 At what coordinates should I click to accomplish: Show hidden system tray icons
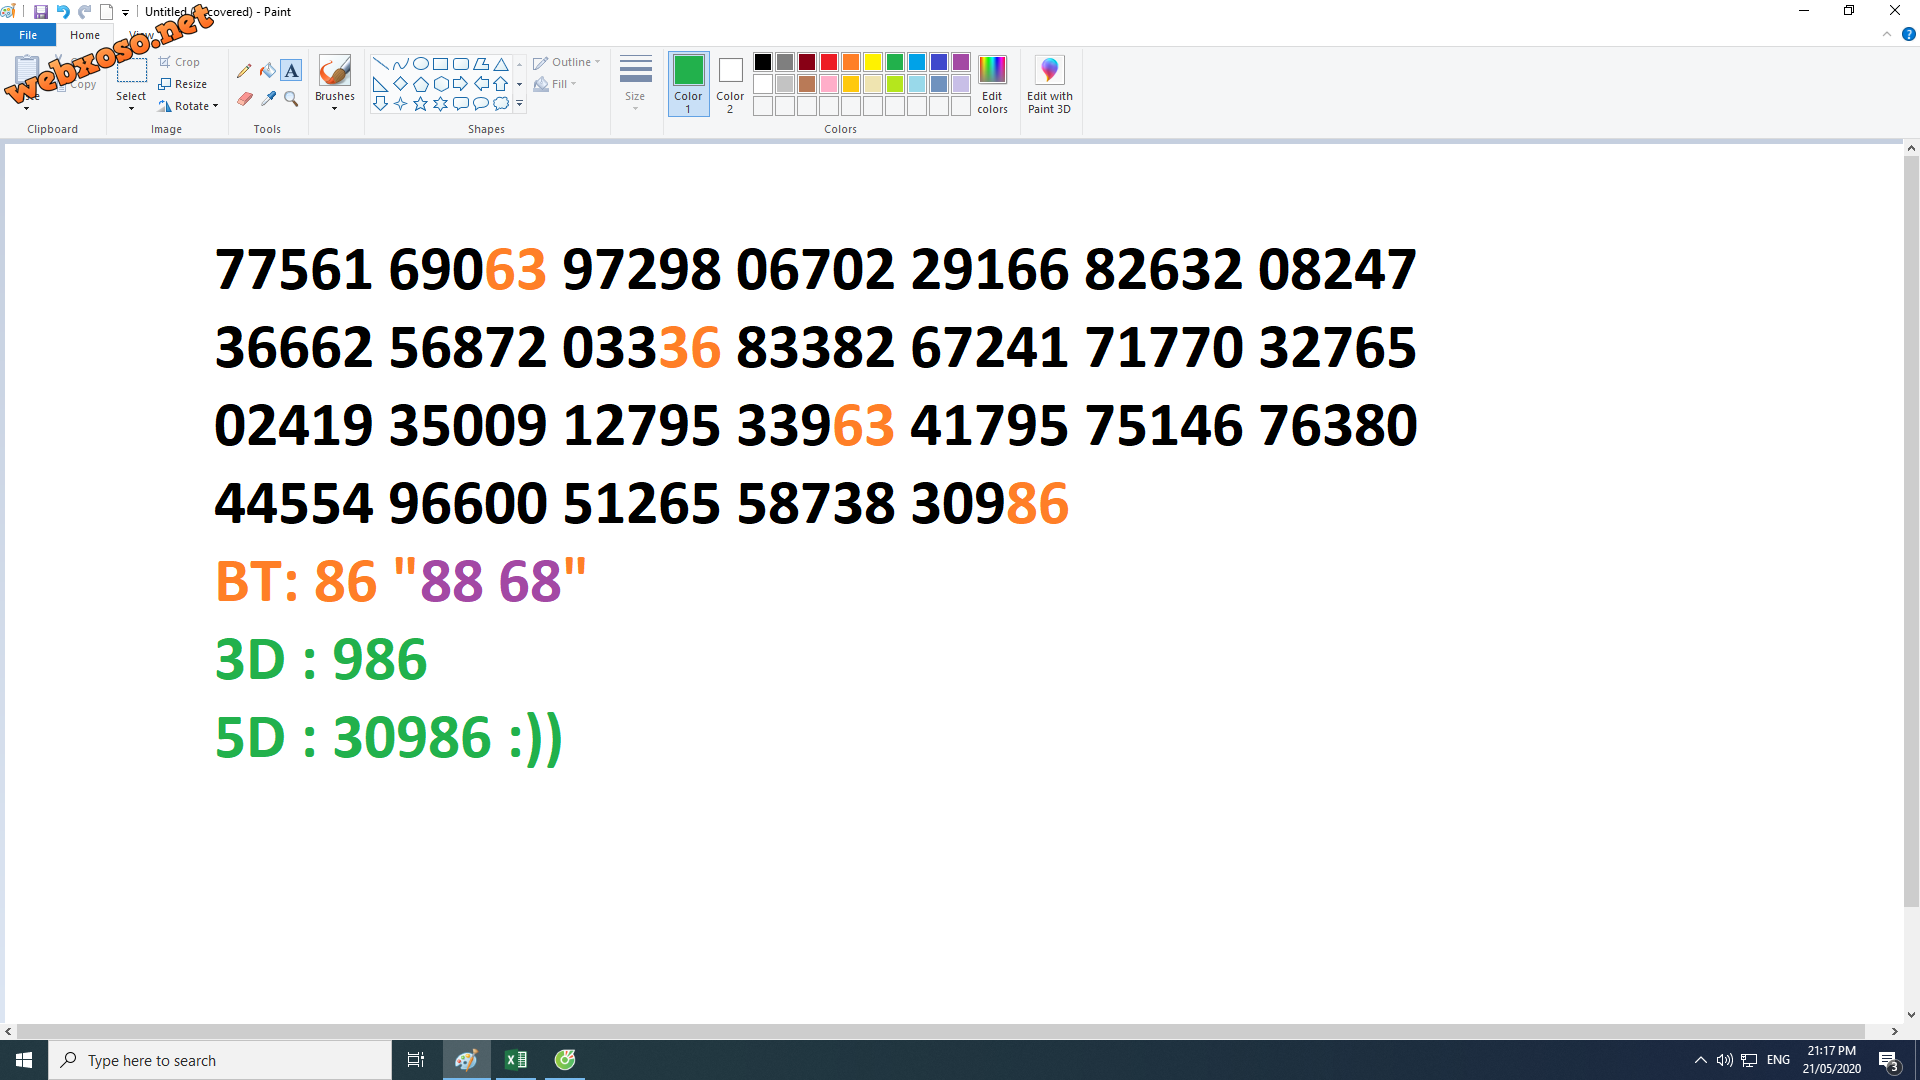(x=1700, y=1060)
